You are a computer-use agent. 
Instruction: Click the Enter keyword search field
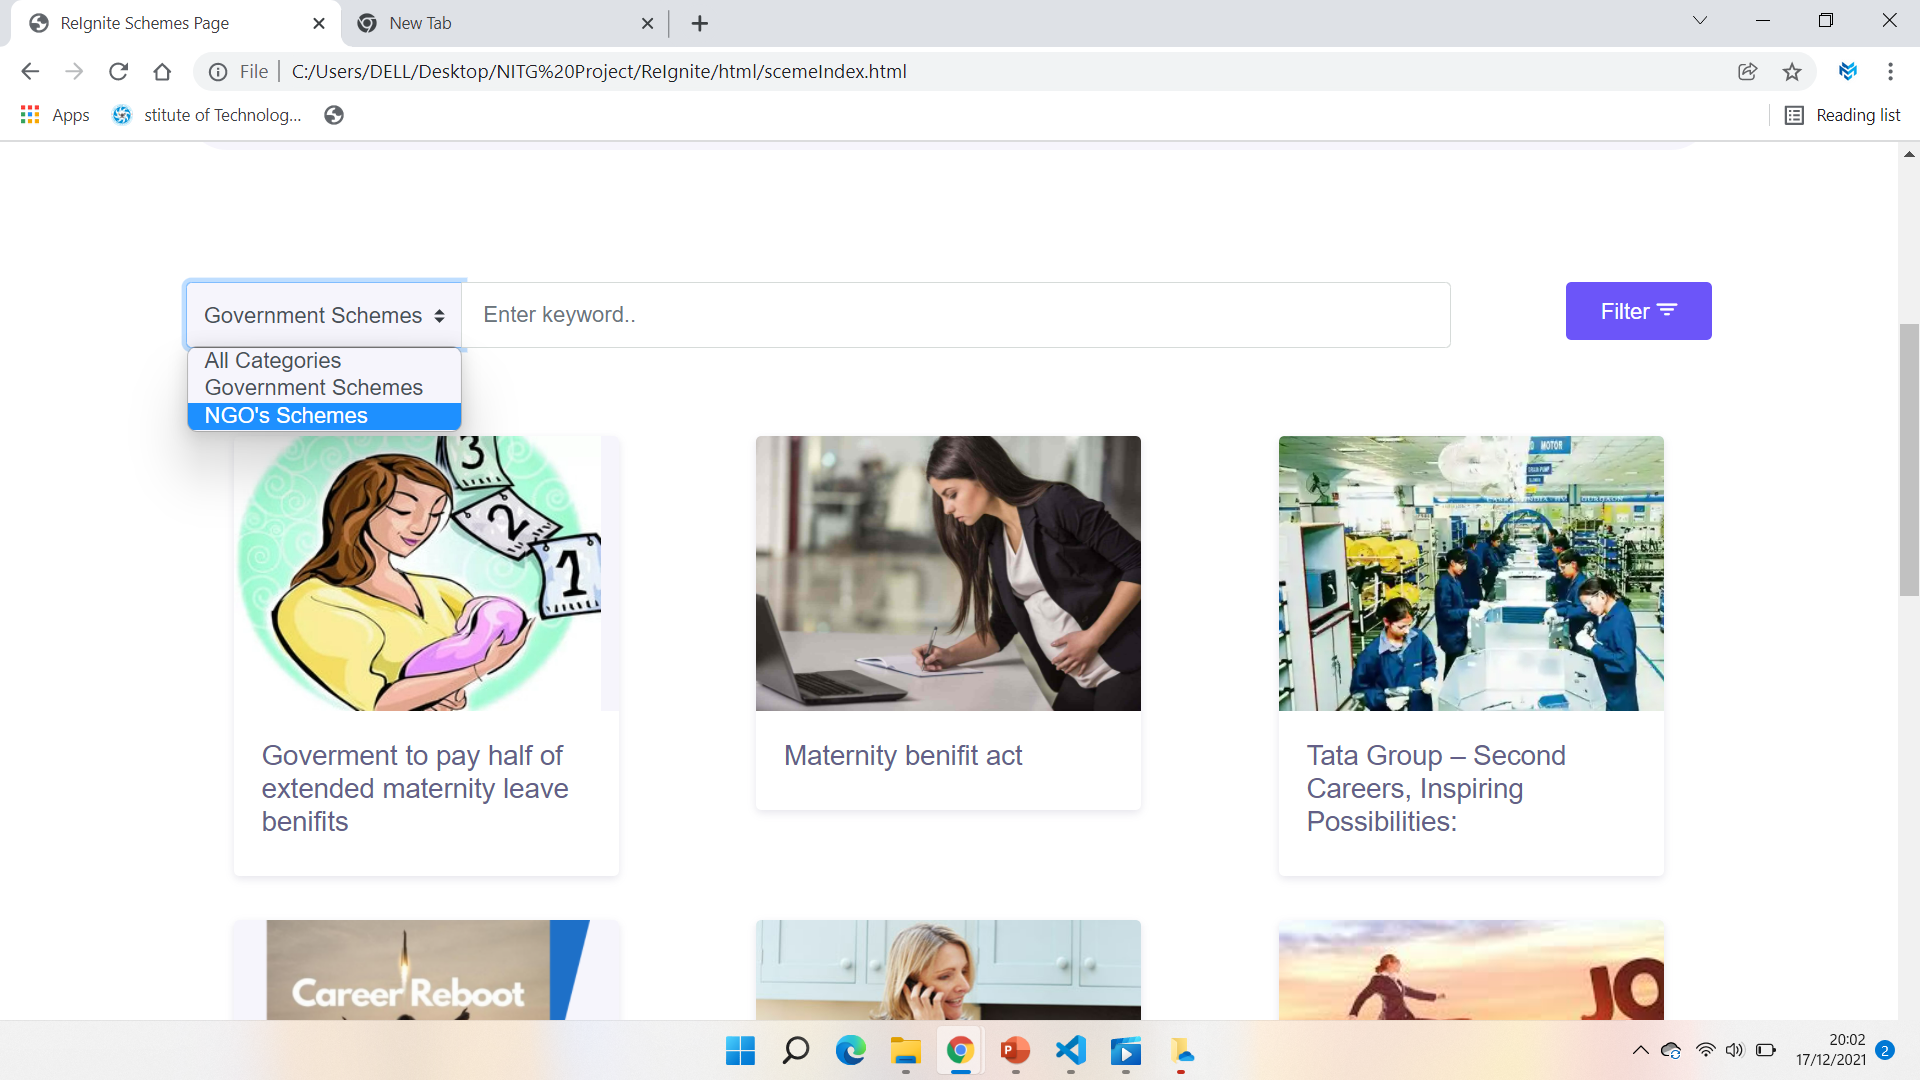pos(955,315)
